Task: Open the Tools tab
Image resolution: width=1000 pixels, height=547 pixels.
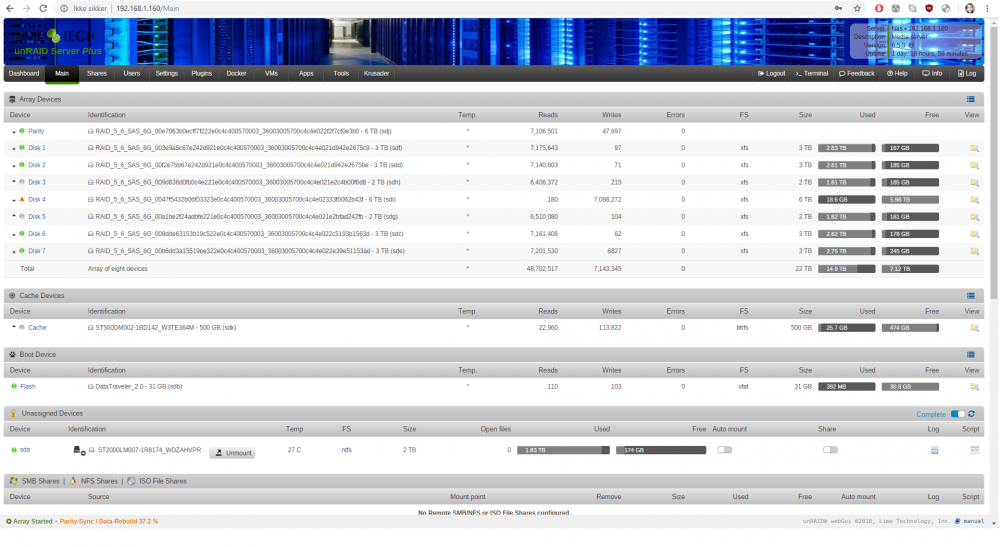Action: pyautogui.click(x=341, y=73)
